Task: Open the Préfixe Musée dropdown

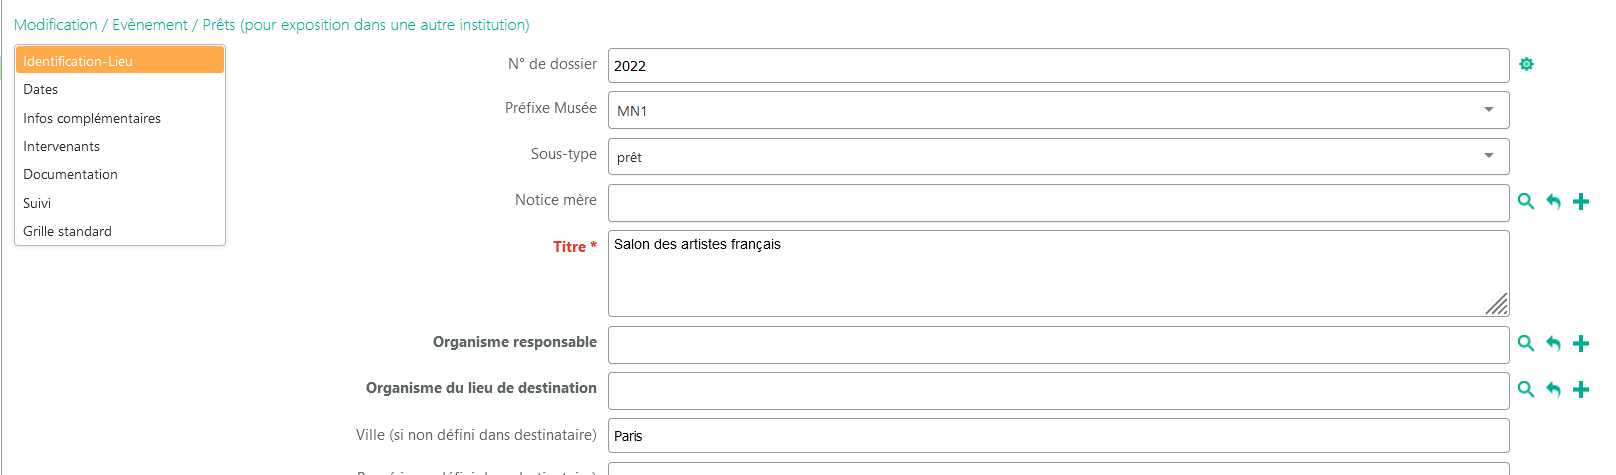Action: [x=1058, y=110]
